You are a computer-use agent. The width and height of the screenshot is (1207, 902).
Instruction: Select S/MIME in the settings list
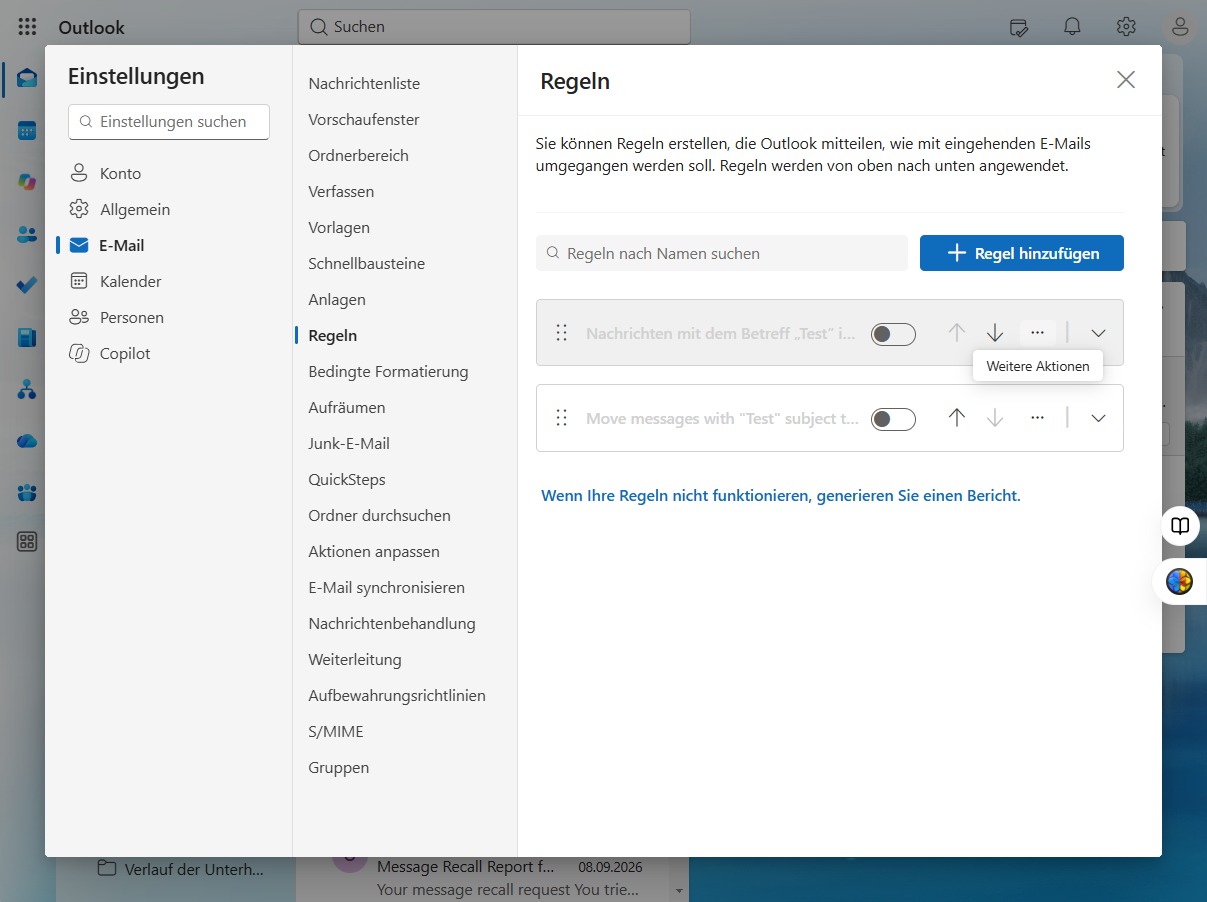[x=336, y=731]
